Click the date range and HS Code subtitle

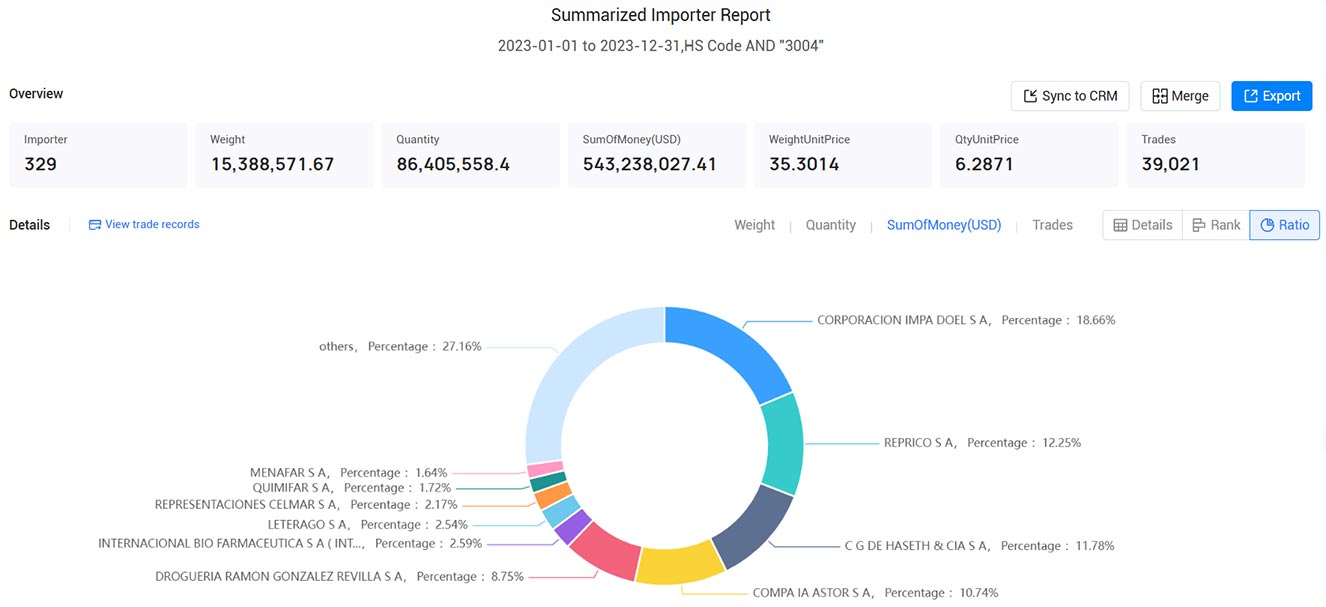pyautogui.click(x=661, y=47)
